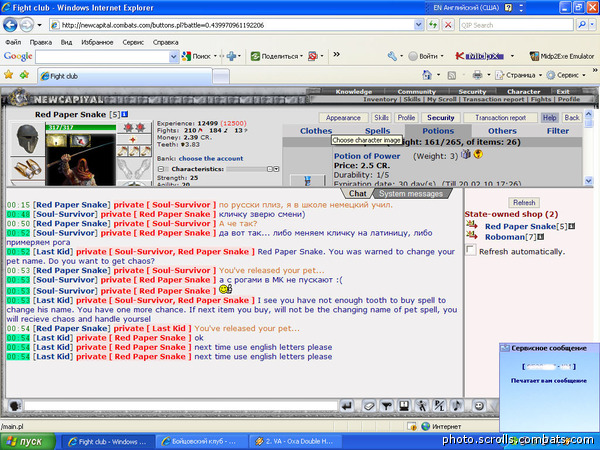Click the IE stop loading button
Screen dimensions: 600x450
click(448, 25)
